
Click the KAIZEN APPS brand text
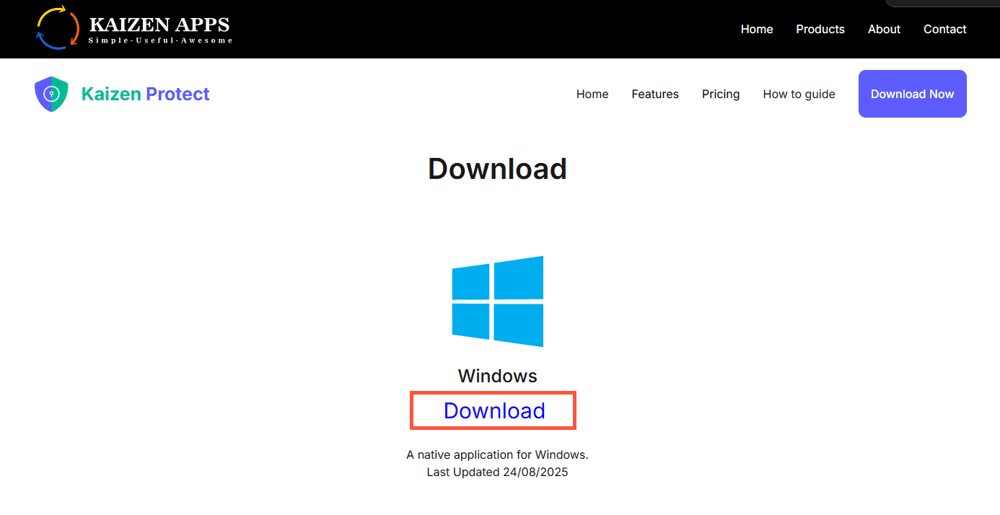coord(159,23)
